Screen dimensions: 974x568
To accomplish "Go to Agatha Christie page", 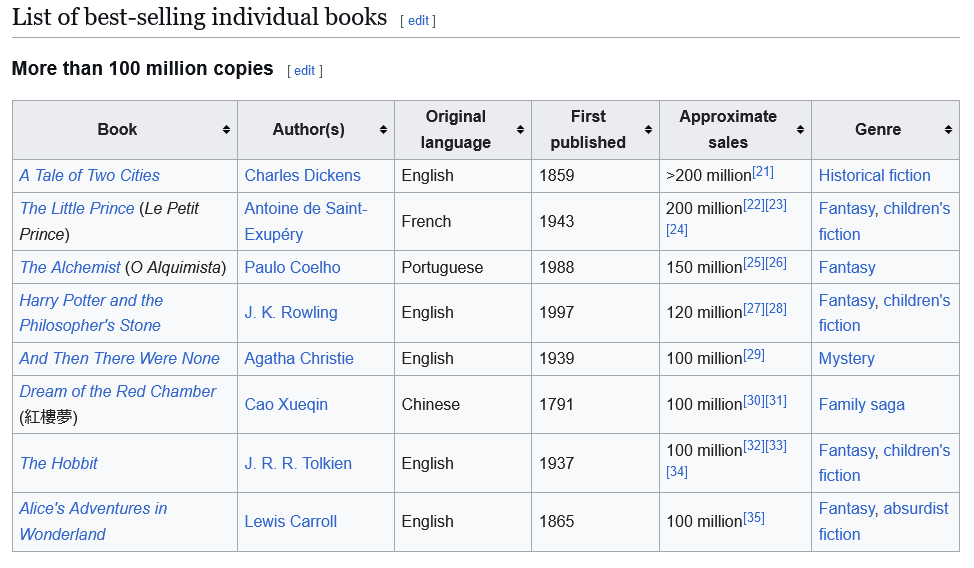I will [x=299, y=358].
